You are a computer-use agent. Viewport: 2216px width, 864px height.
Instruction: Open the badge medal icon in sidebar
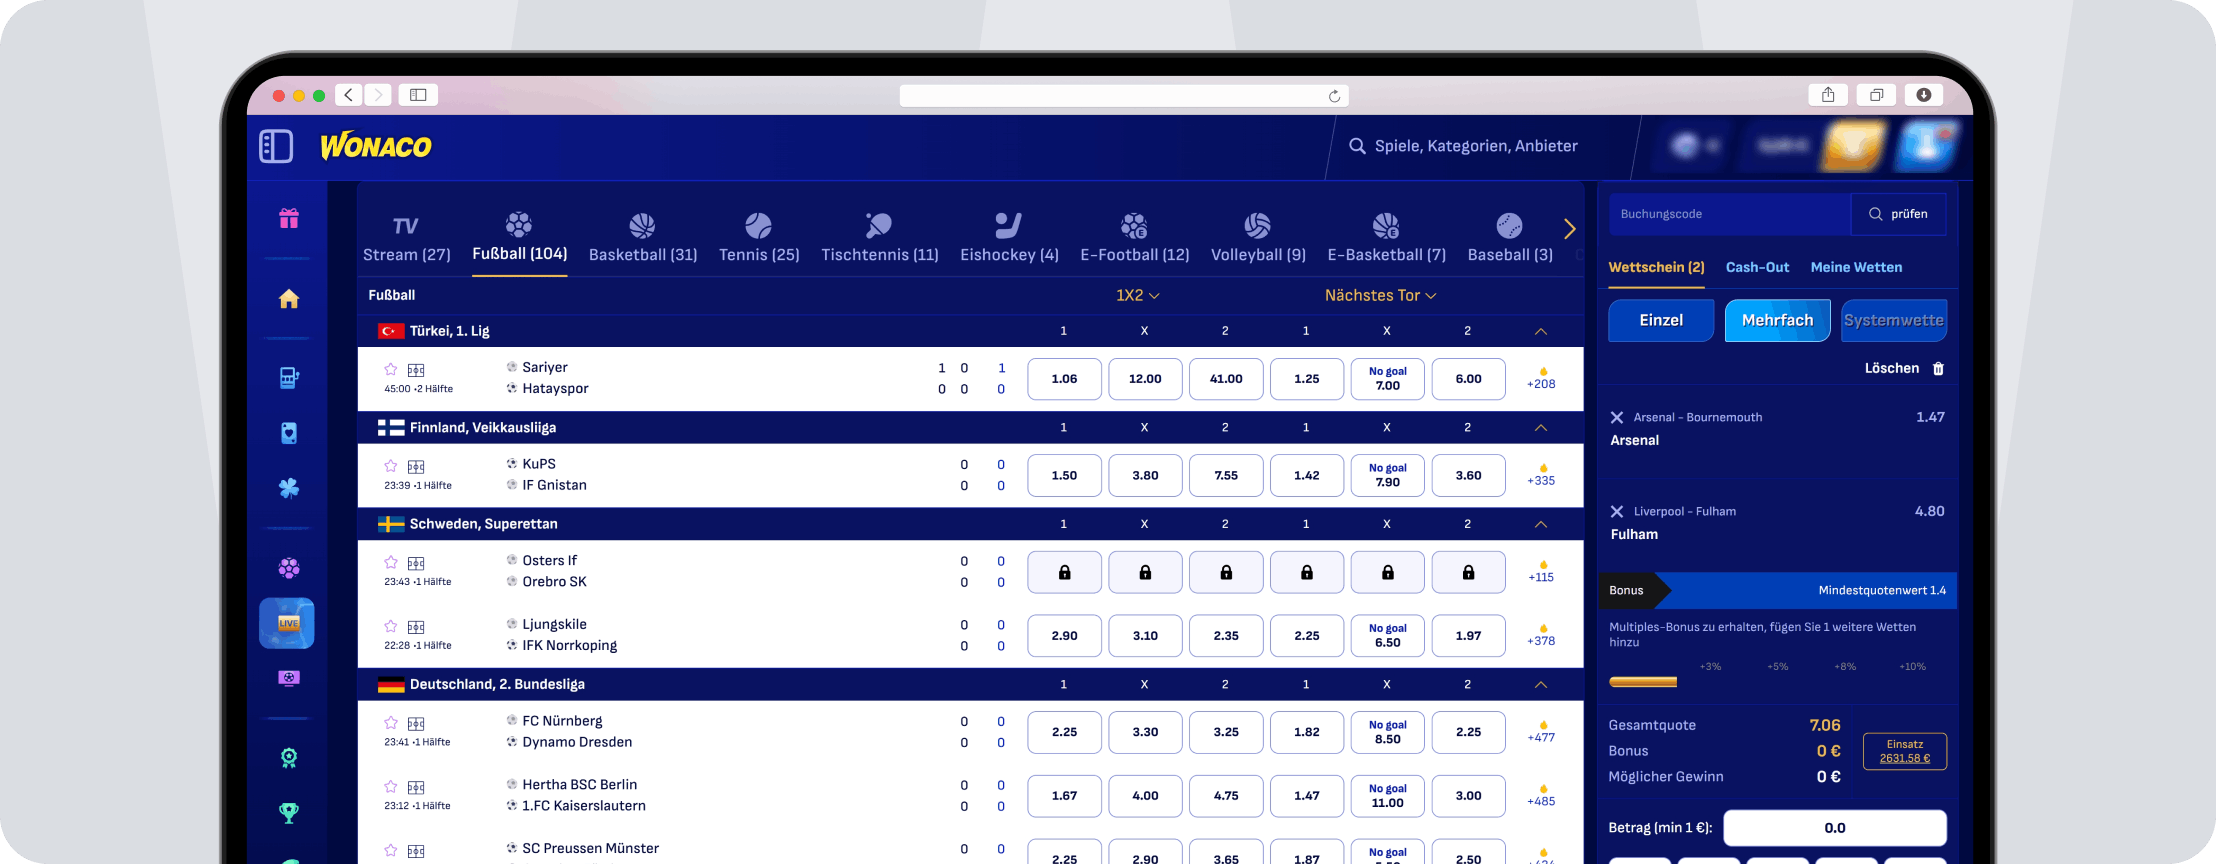pyautogui.click(x=289, y=758)
